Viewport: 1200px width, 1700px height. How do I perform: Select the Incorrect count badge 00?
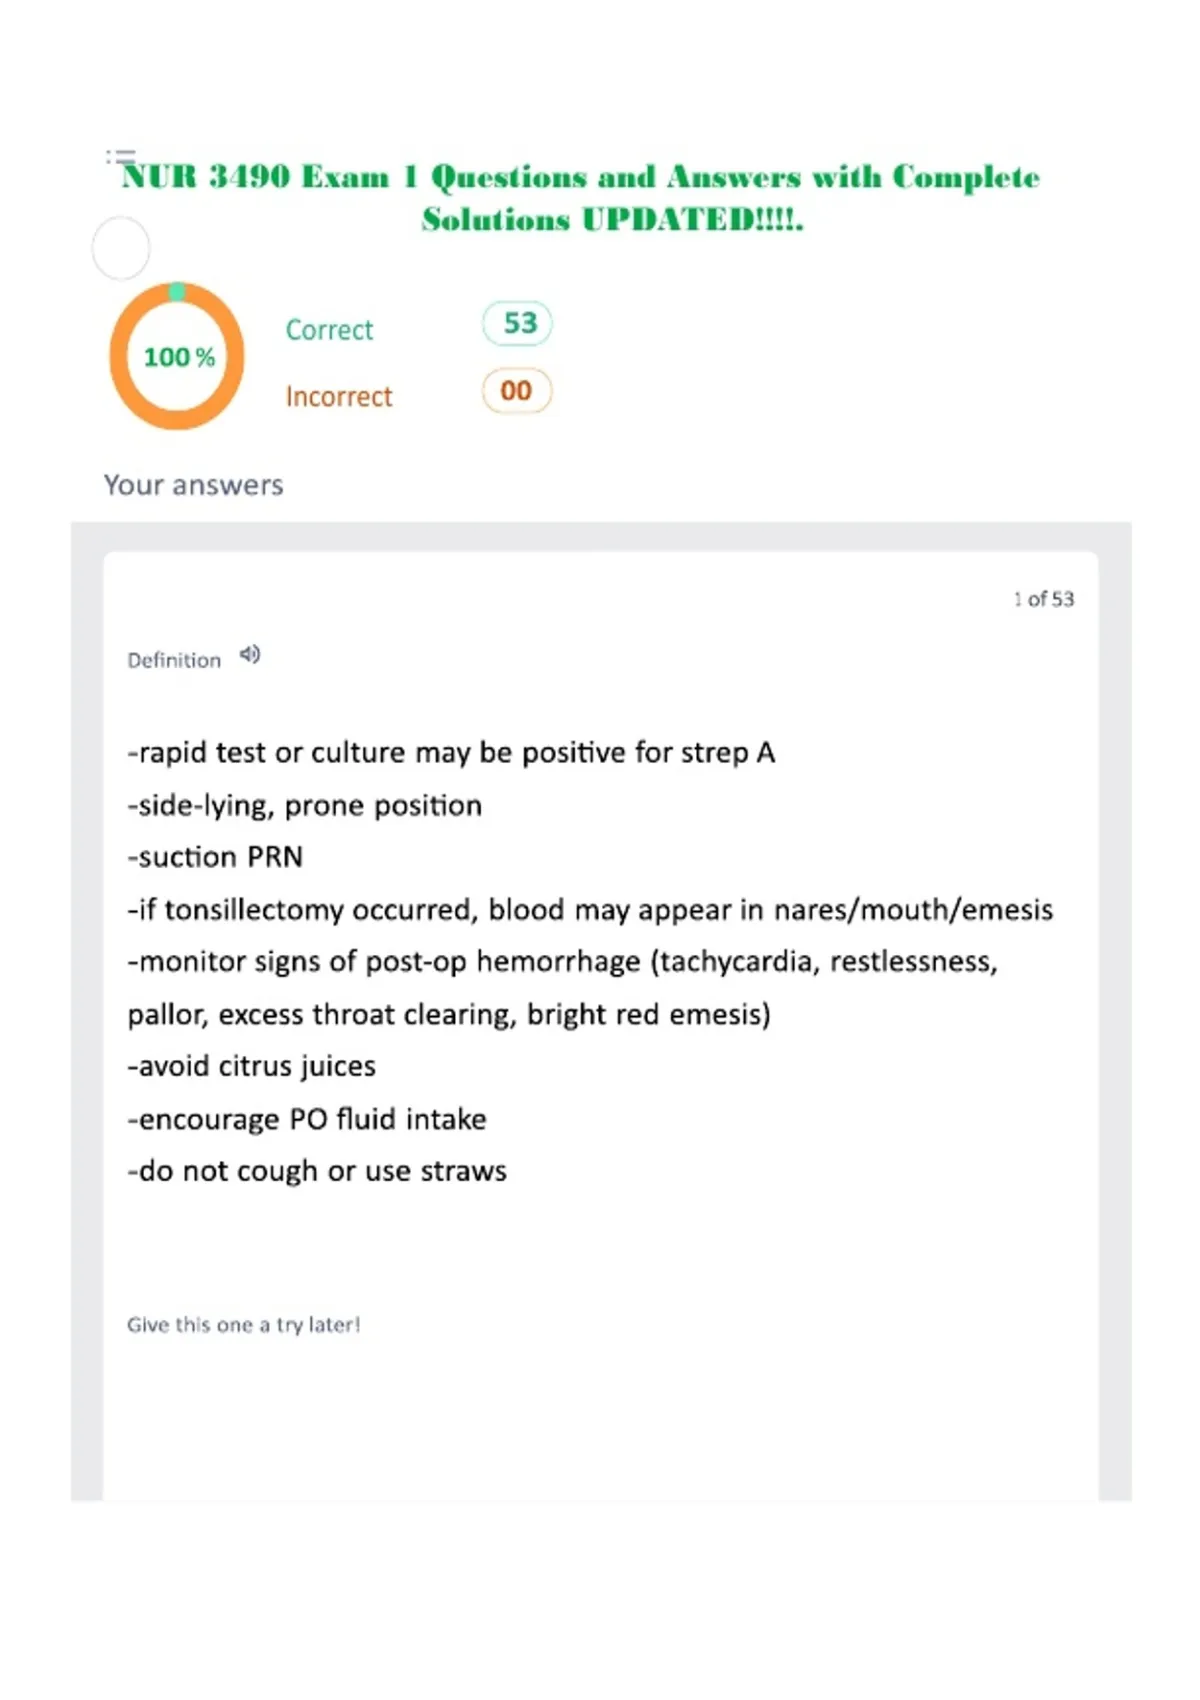(517, 390)
